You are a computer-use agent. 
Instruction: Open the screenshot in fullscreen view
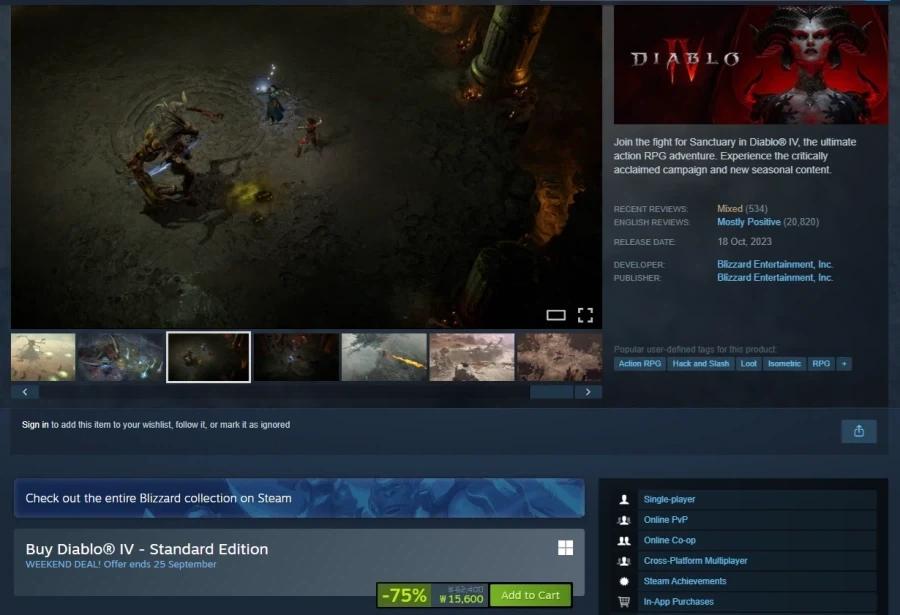coord(585,315)
